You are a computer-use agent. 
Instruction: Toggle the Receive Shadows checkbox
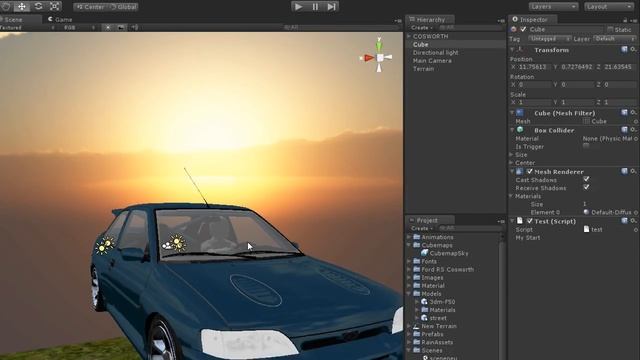coord(586,187)
